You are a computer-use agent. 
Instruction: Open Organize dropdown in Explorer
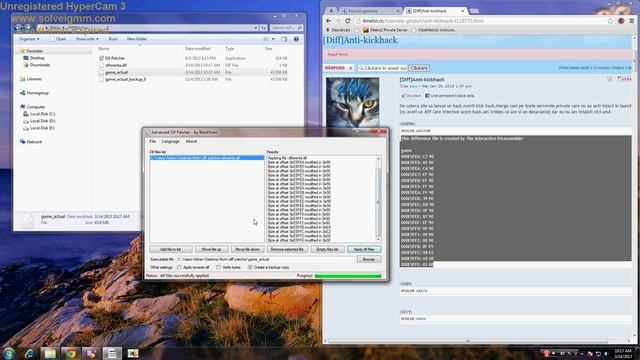pyautogui.click(x=29, y=39)
